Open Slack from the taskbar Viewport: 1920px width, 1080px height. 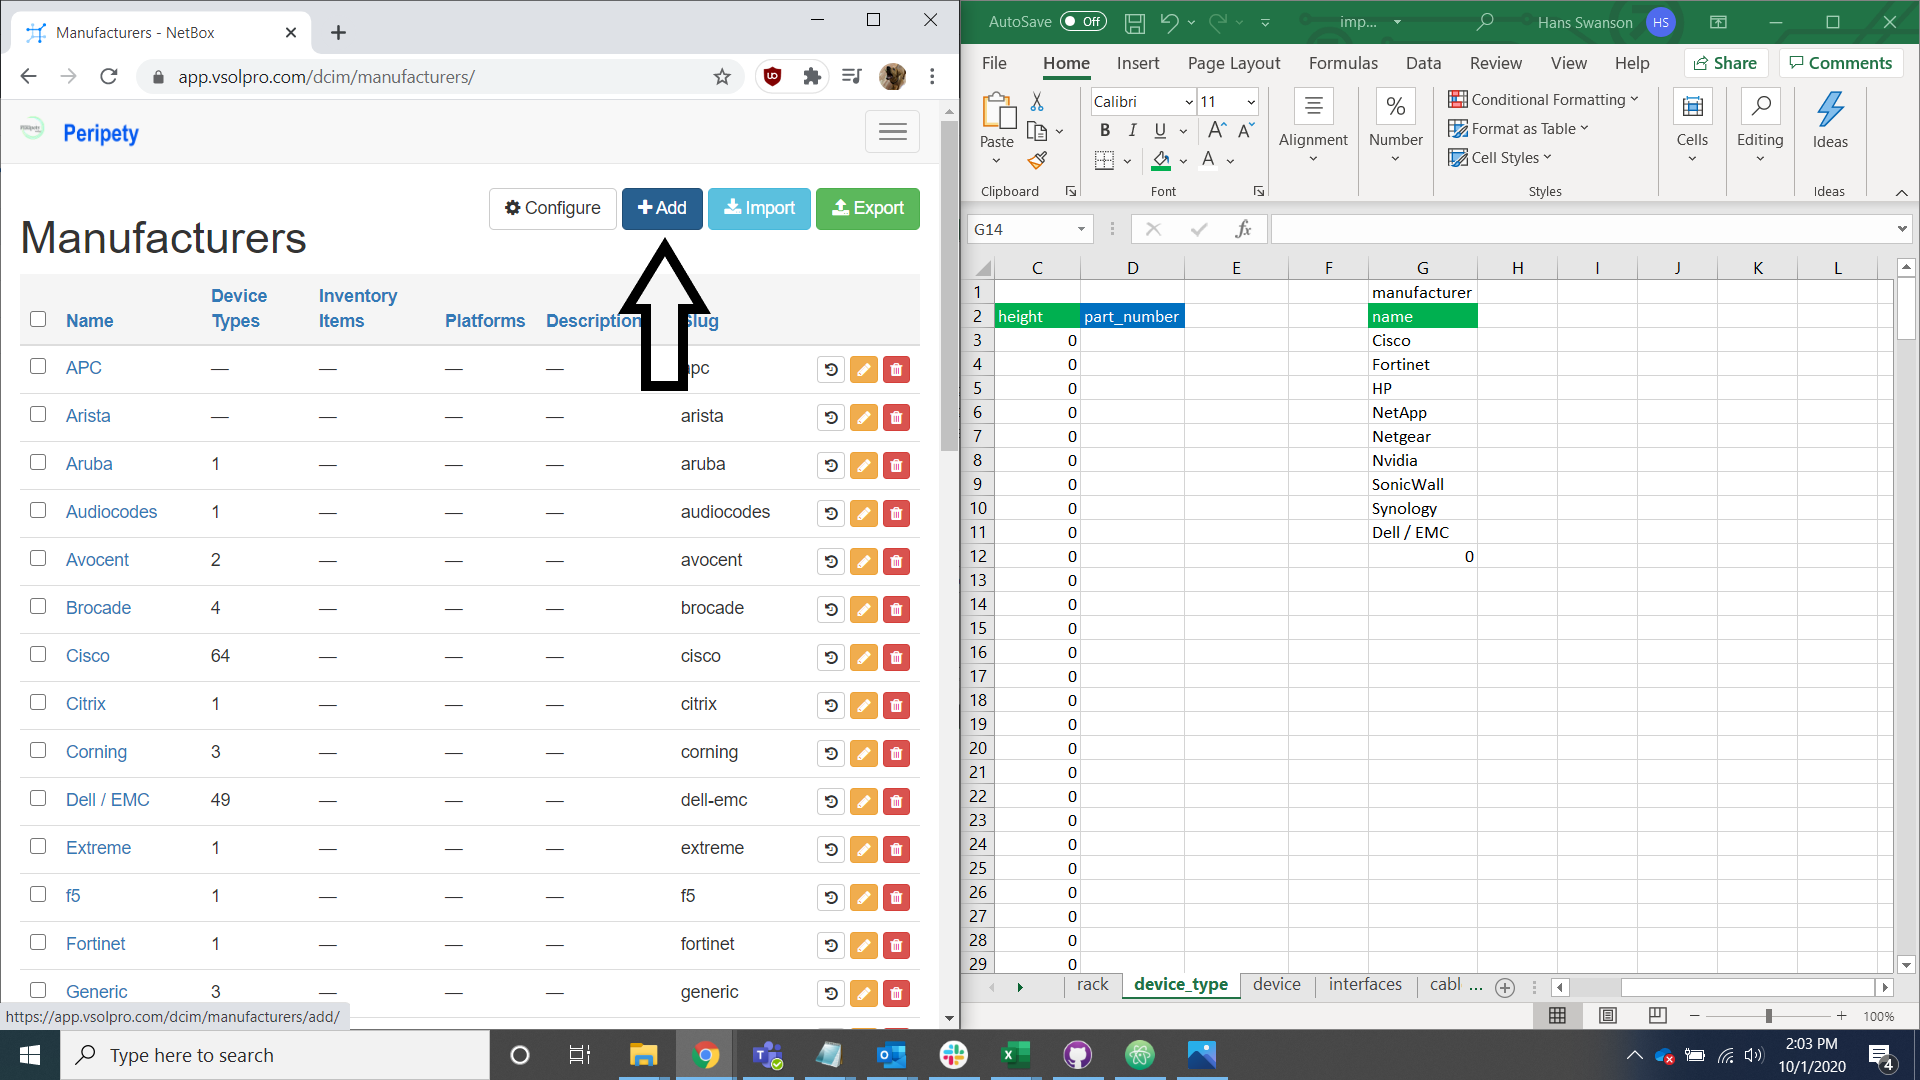pos(953,1055)
